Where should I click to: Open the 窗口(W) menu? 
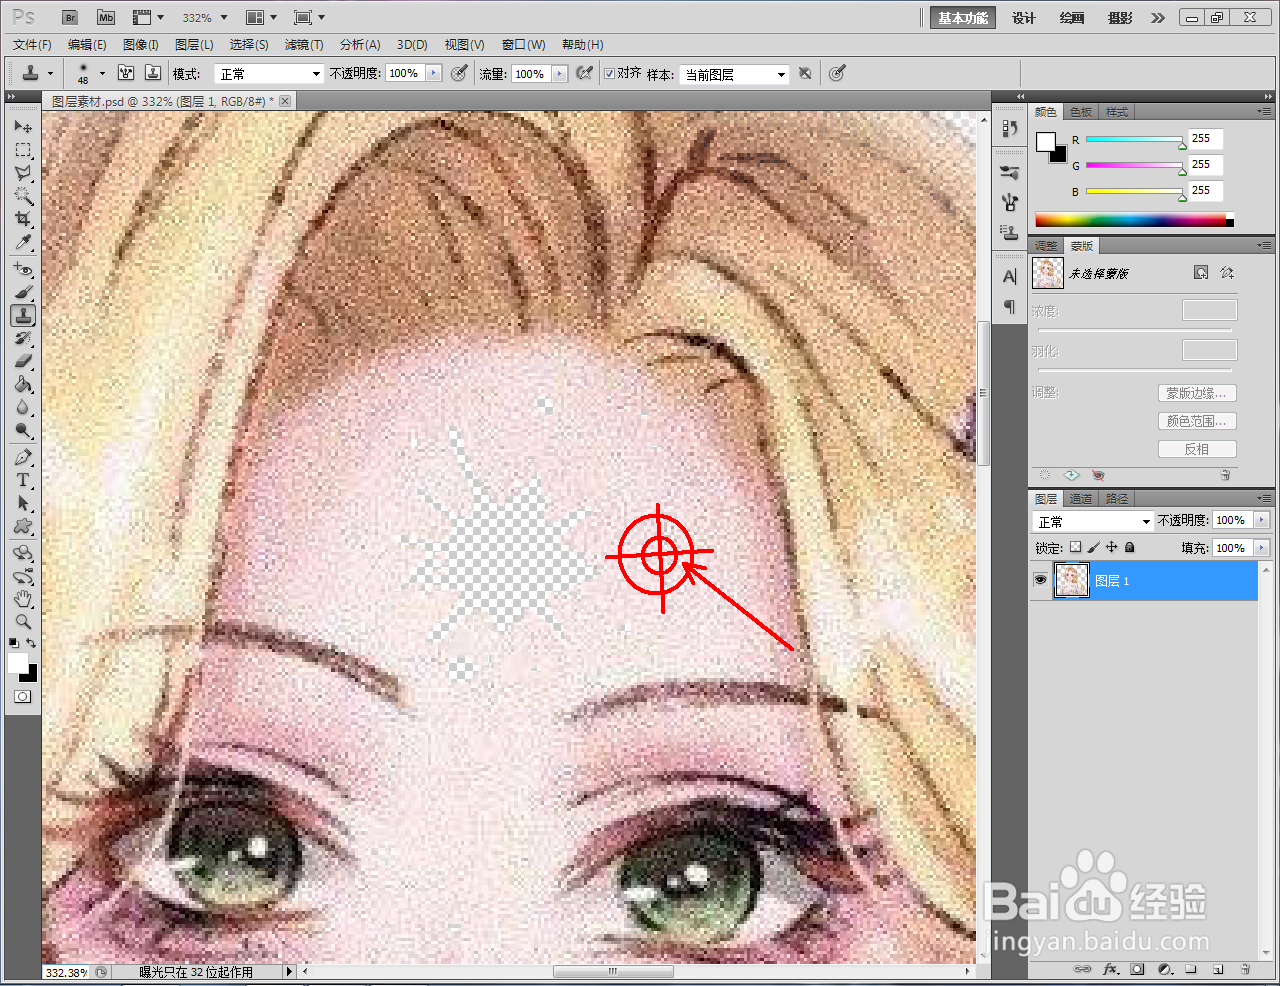tap(523, 45)
